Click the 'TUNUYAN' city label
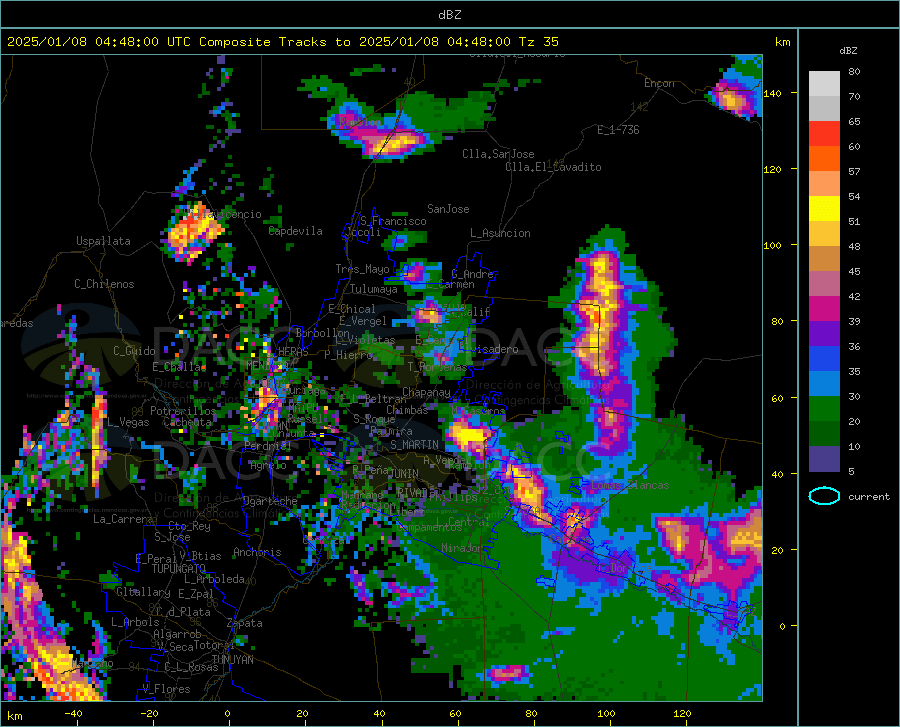 (x=232, y=660)
